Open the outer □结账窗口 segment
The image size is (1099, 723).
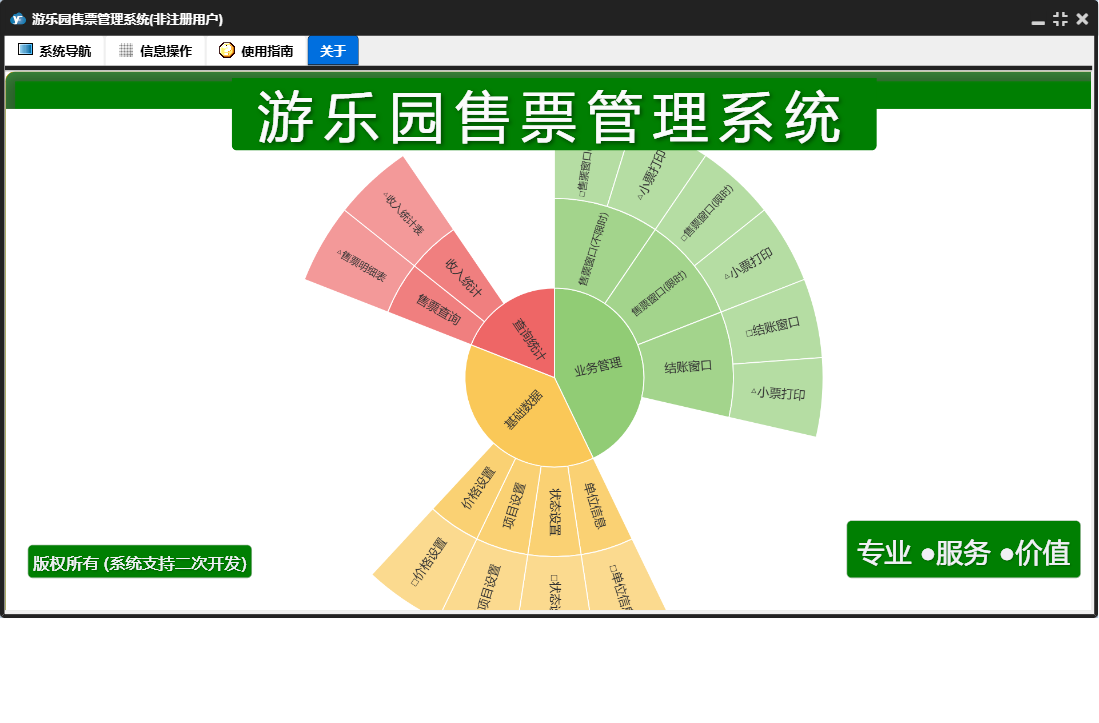[772, 326]
